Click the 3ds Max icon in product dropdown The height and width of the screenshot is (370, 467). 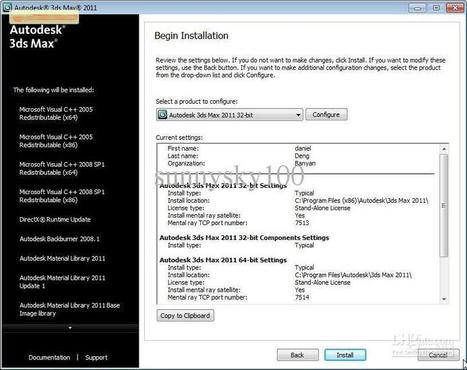pyautogui.click(x=162, y=115)
